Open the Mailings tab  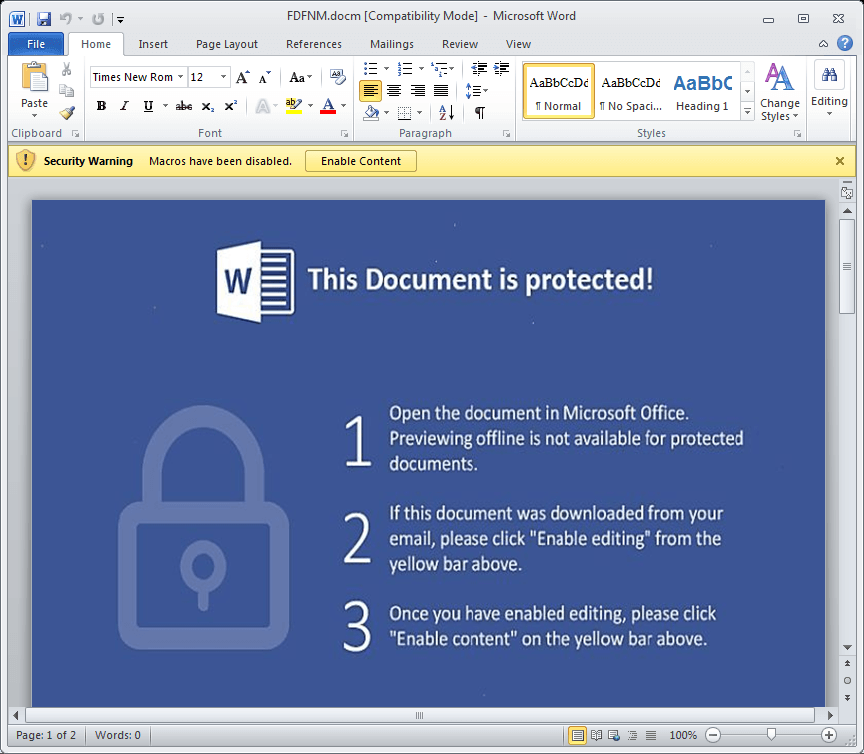(x=391, y=44)
